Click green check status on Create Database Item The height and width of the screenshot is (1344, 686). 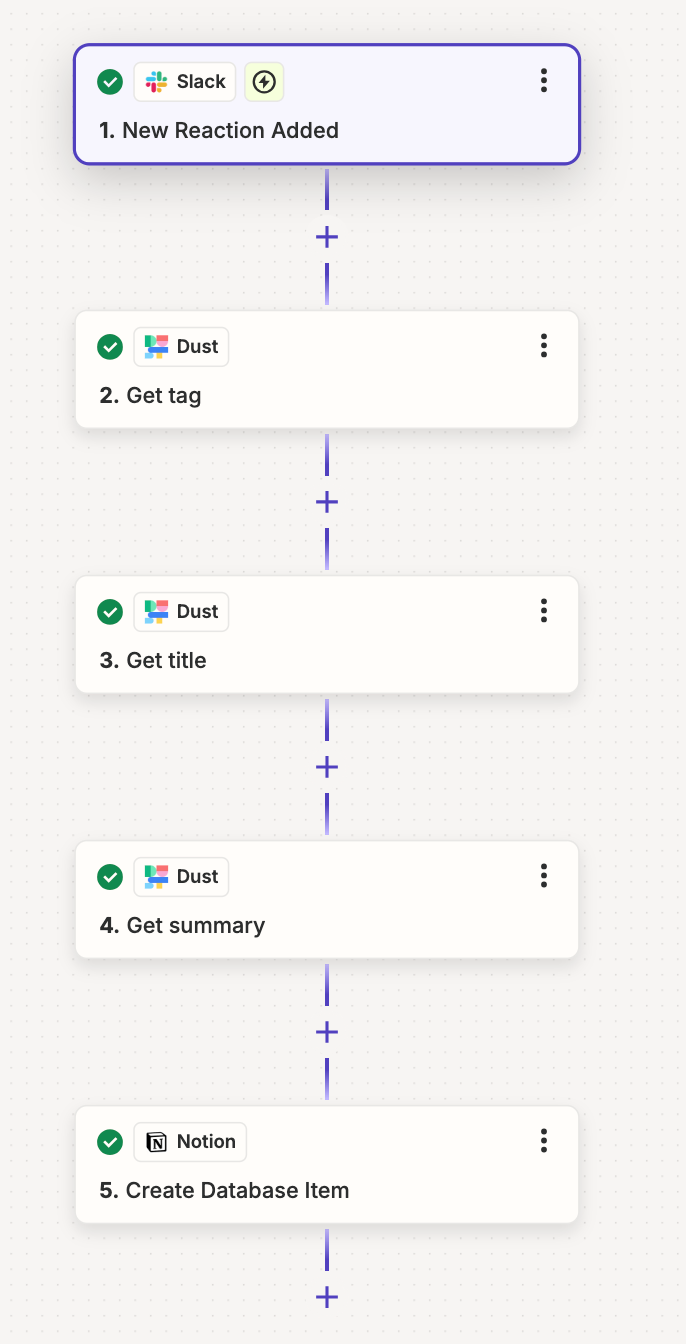coord(110,1142)
